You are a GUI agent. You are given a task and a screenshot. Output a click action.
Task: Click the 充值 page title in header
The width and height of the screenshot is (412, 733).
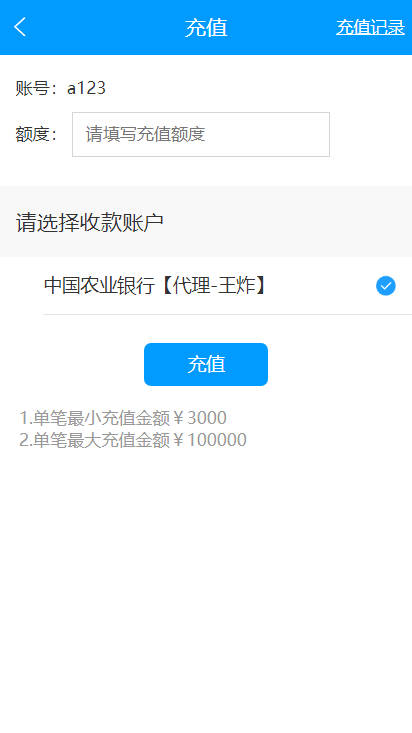[206, 28]
